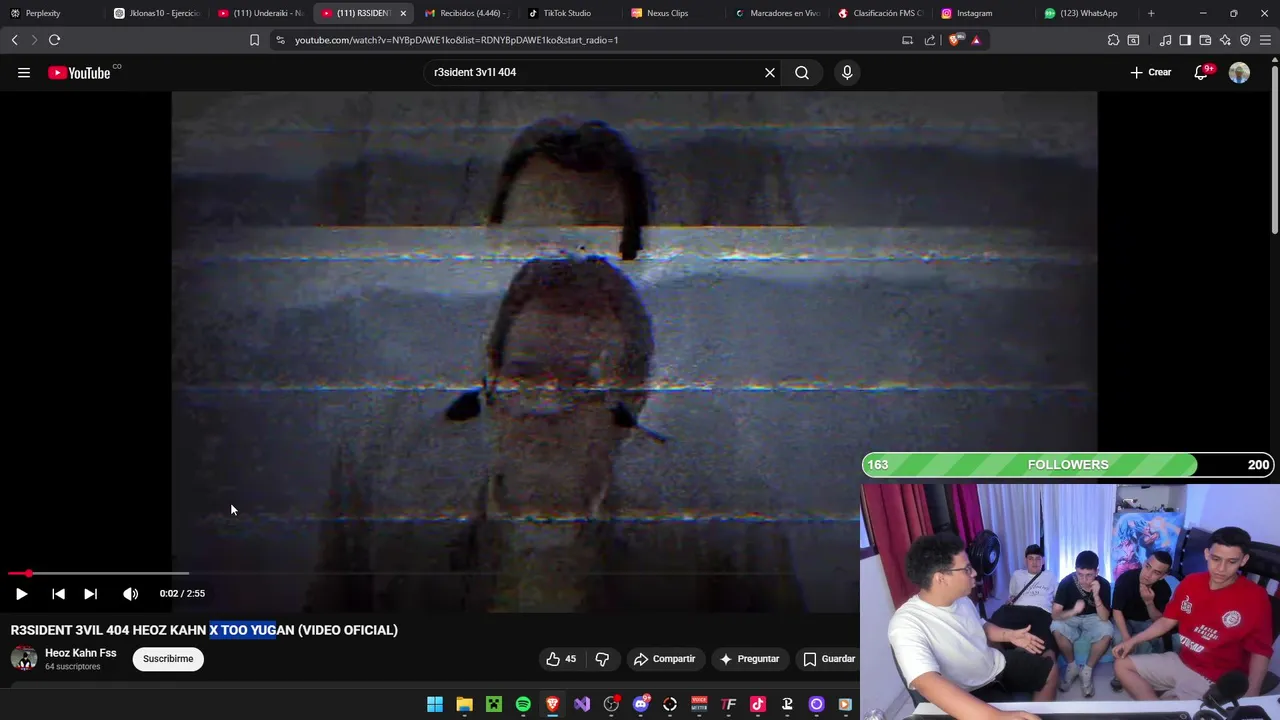Open the YouTube guide hamburger menu
The height and width of the screenshot is (720, 1280).
(x=24, y=72)
